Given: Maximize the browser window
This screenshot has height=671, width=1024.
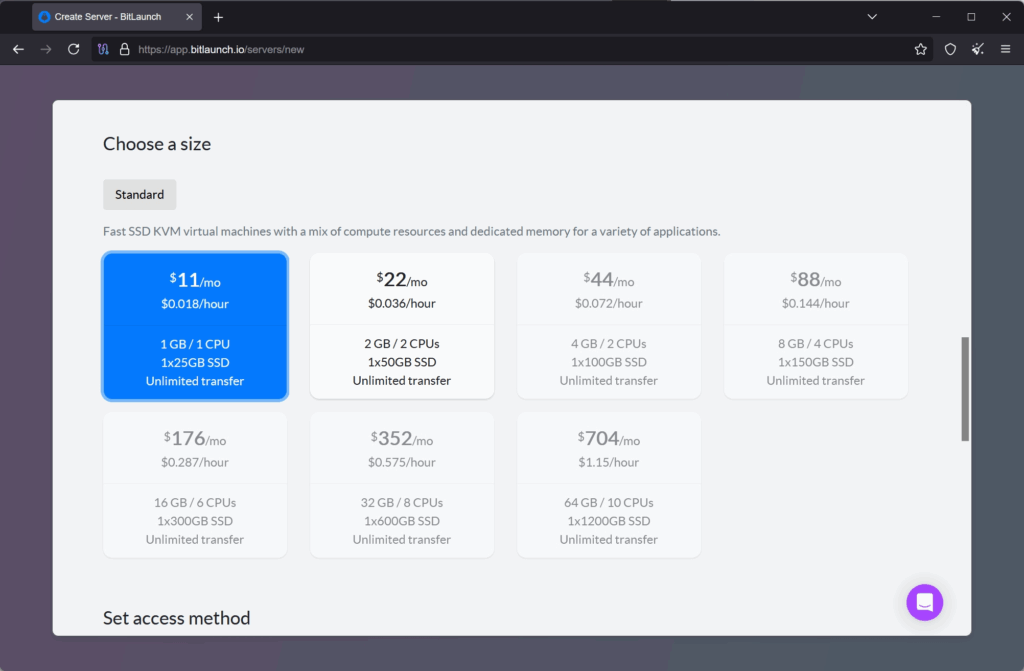Looking at the screenshot, I should click(971, 17).
